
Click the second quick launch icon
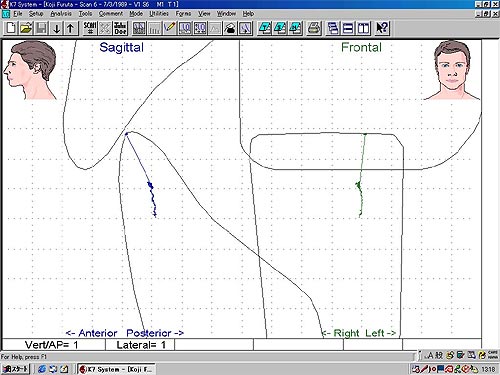[x=53, y=369]
